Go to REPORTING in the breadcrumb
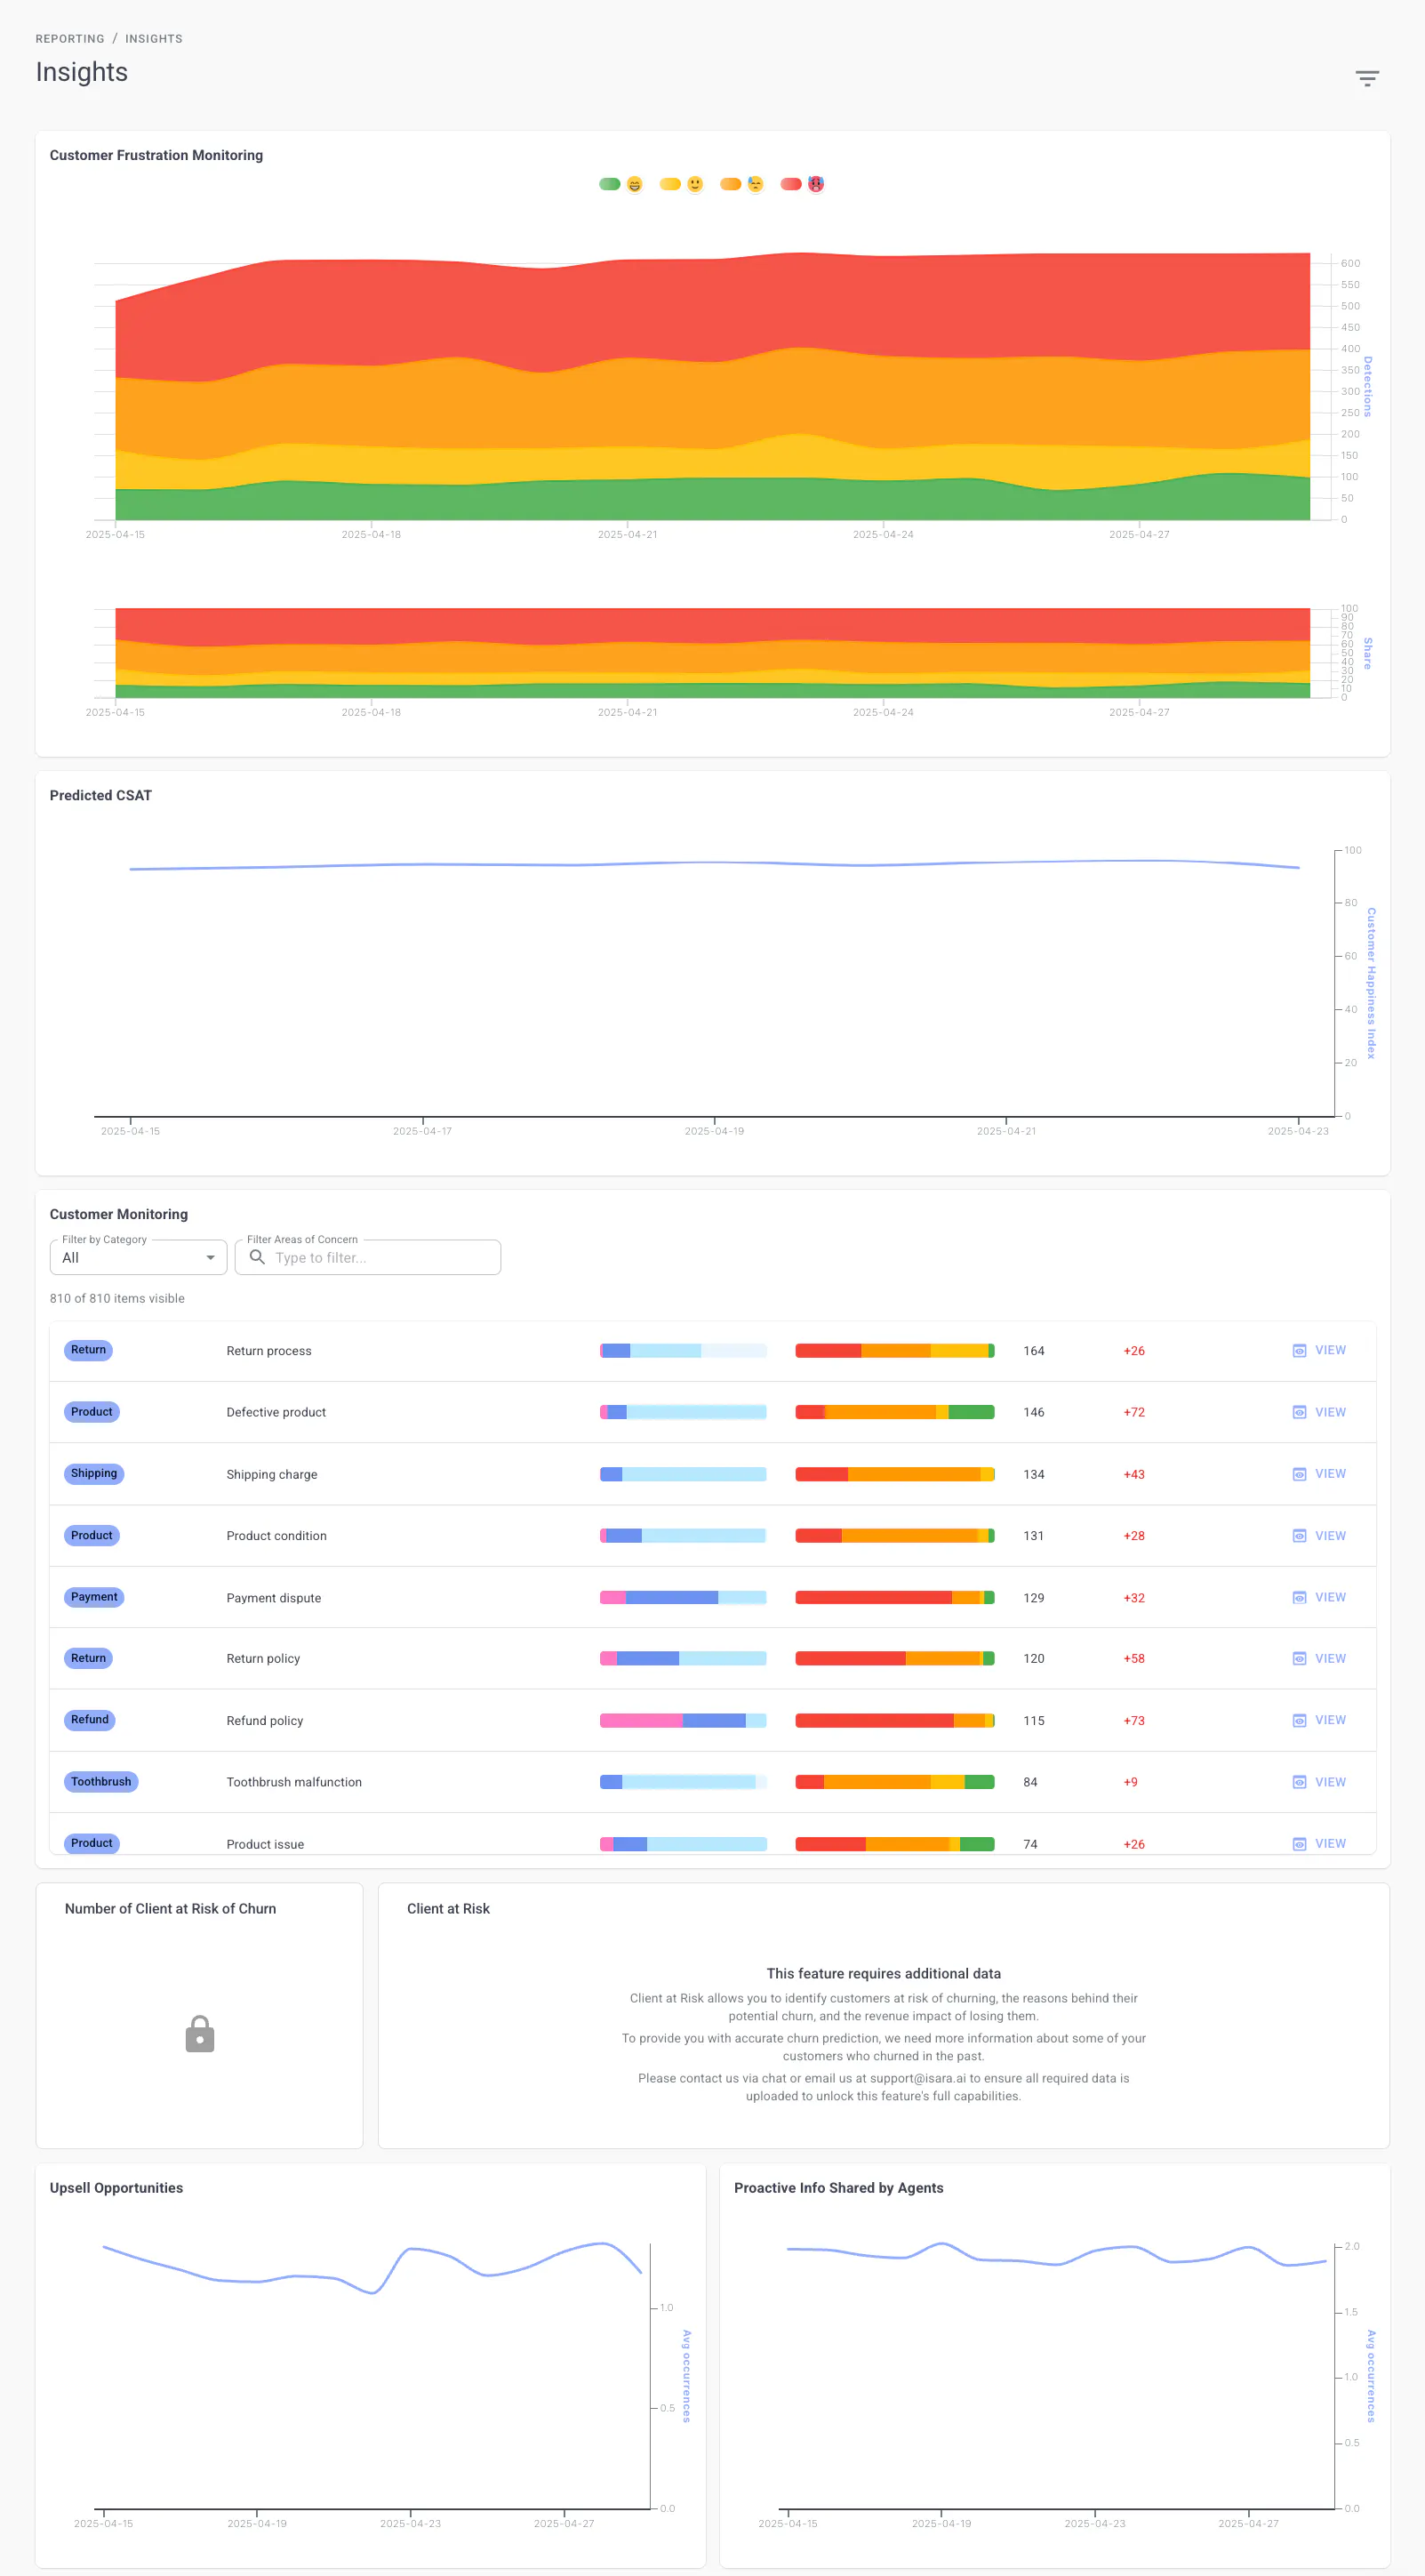Viewport: 1425px width, 2576px height. (70, 39)
